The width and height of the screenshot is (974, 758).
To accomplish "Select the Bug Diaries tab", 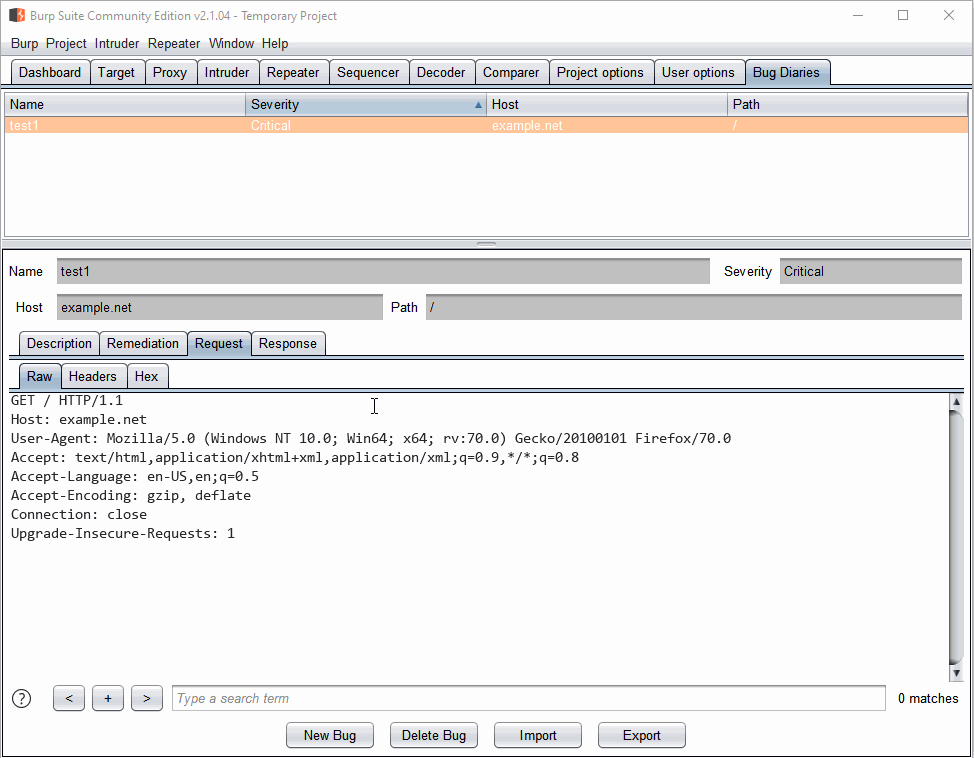I will point(786,73).
